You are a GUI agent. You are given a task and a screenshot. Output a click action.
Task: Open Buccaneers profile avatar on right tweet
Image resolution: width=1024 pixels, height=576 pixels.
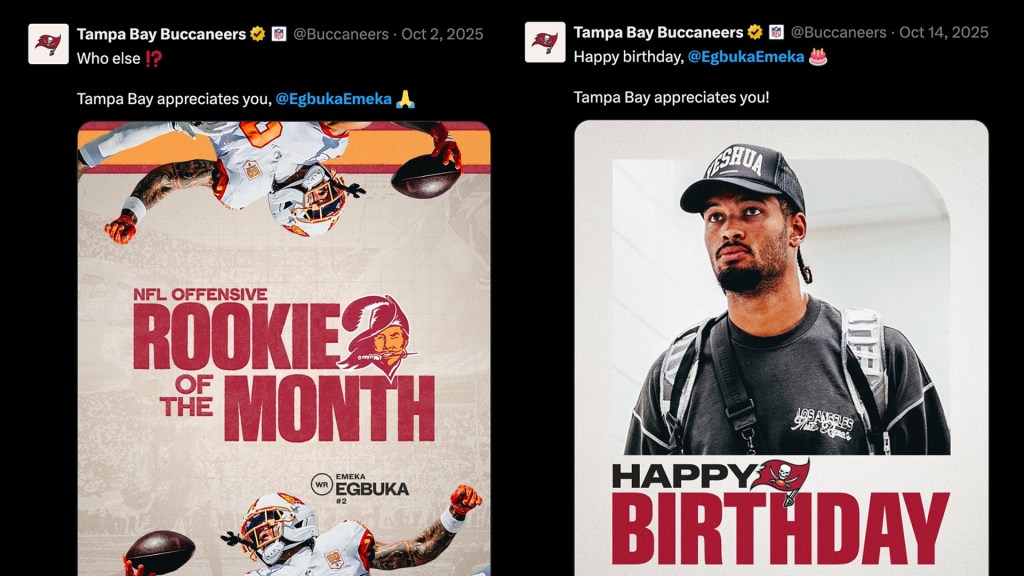pyautogui.click(x=545, y=42)
